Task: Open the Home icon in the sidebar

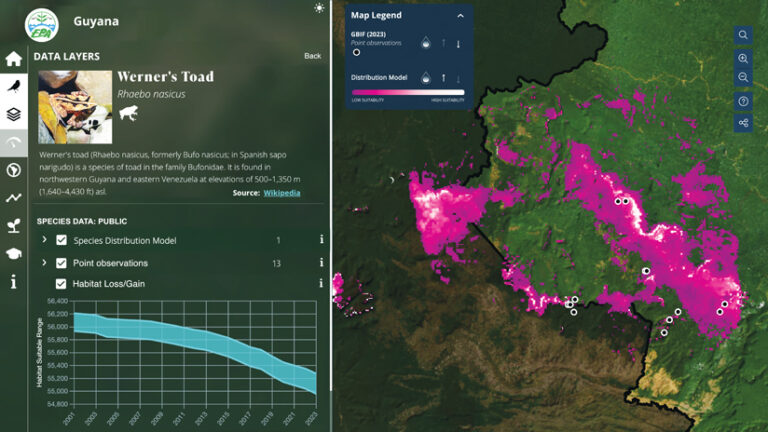Action: pyautogui.click(x=14, y=59)
